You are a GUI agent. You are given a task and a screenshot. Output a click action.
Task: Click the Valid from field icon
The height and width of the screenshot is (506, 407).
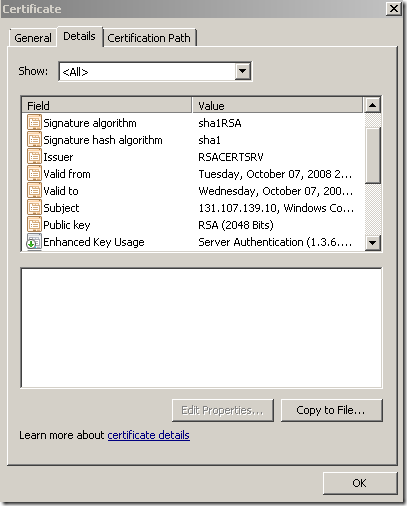tap(34, 174)
